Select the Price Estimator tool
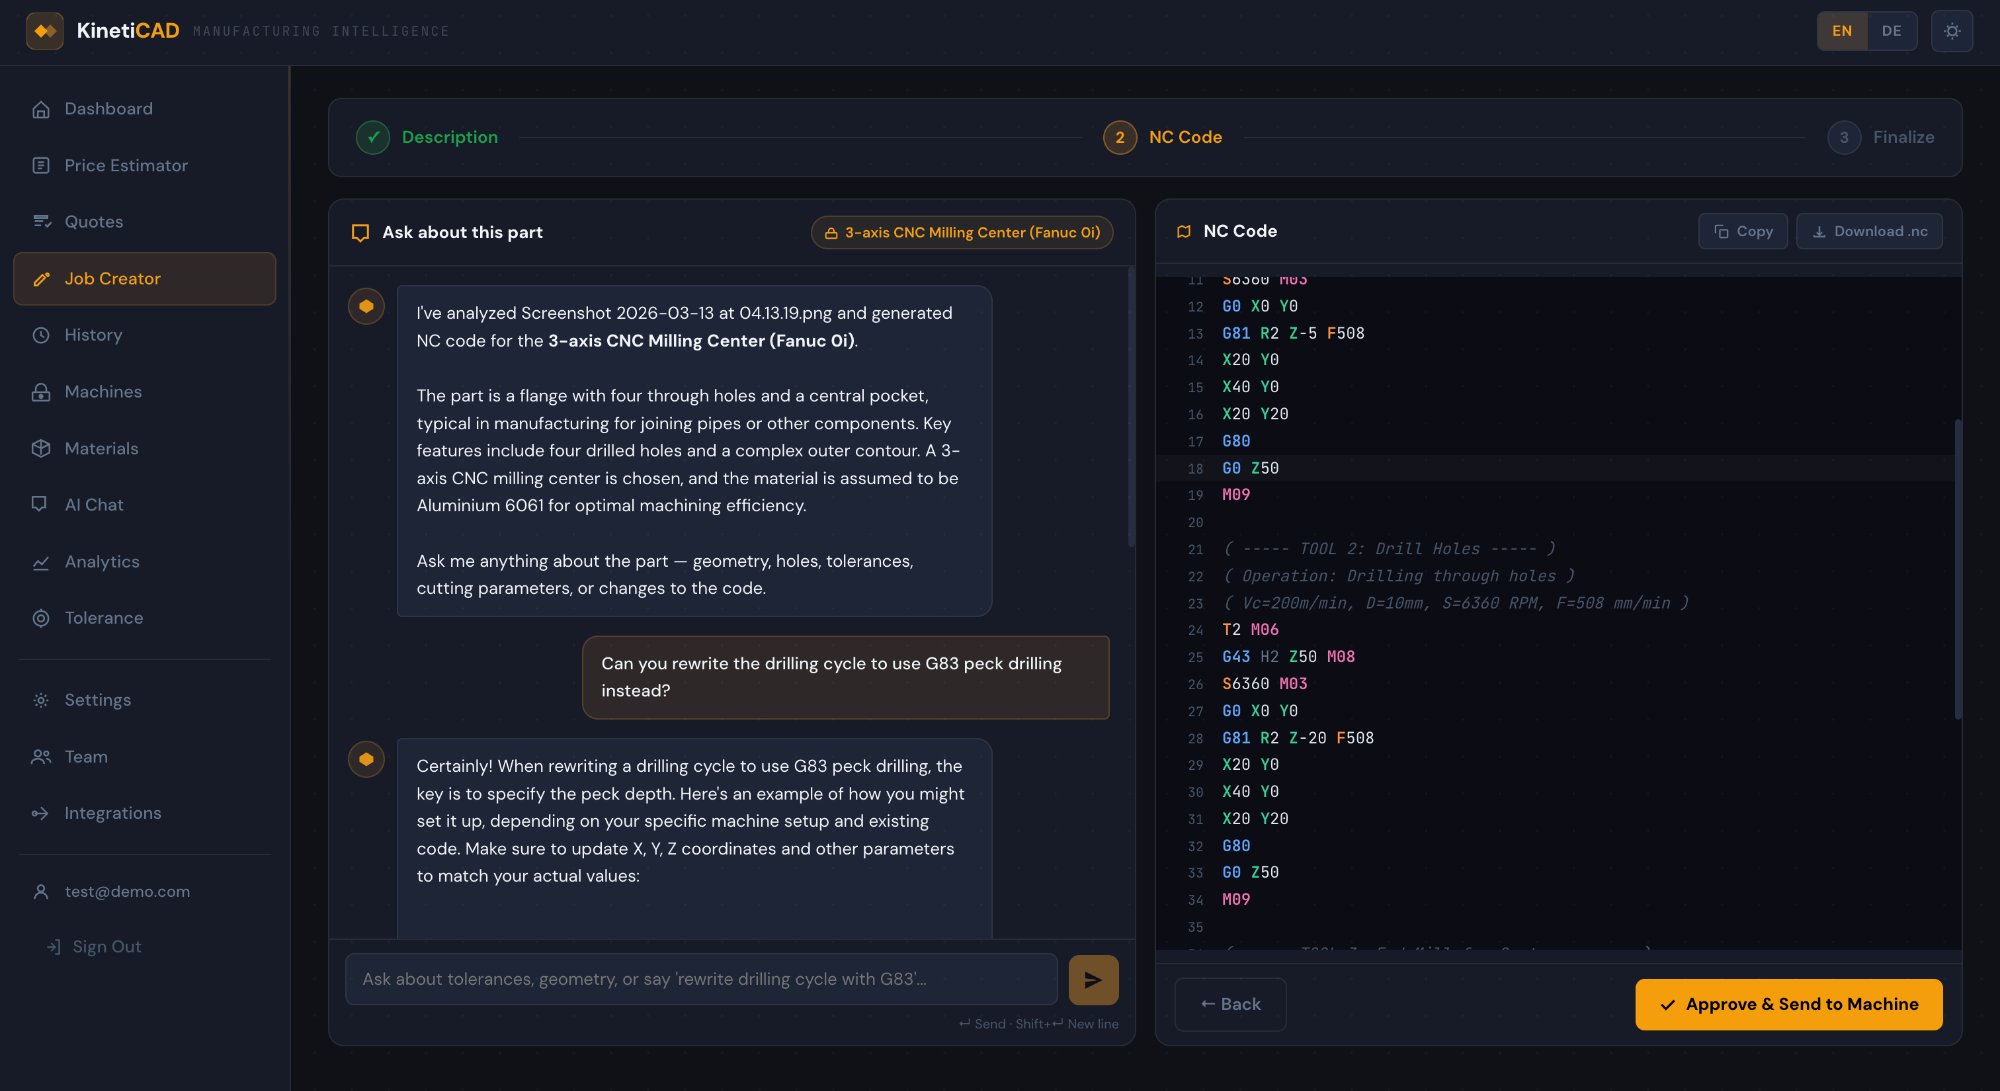Viewport: 2000px width, 1091px height. point(126,165)
